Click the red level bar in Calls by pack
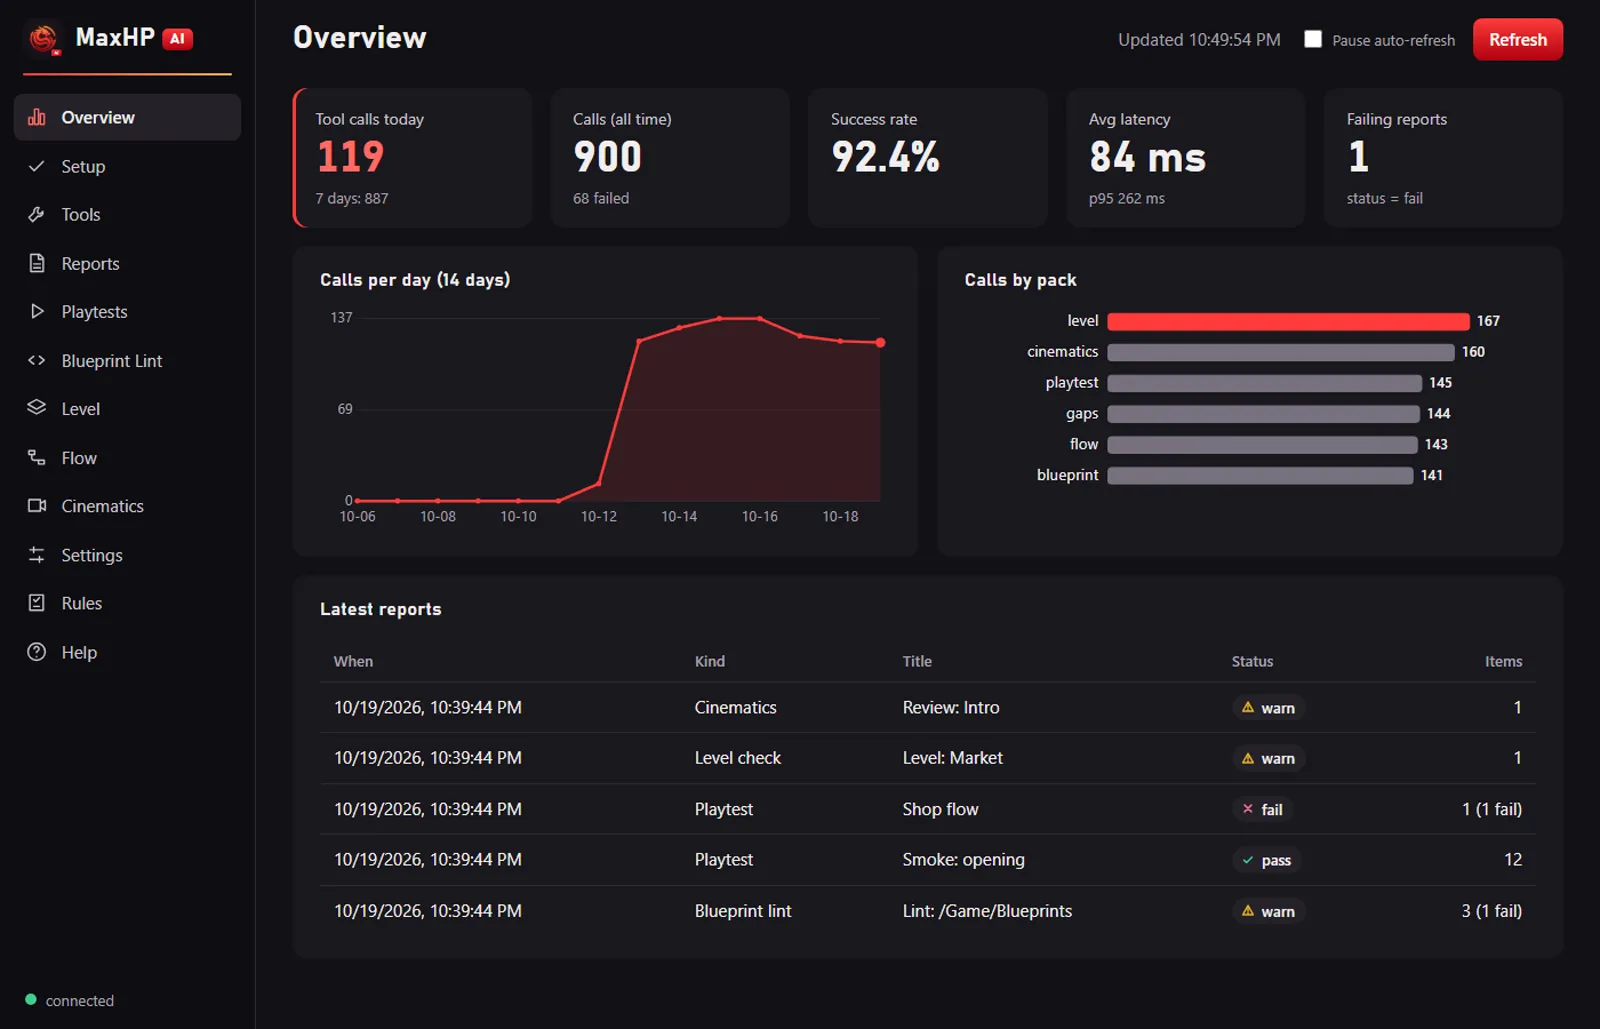 click(x=1288, y=321)
